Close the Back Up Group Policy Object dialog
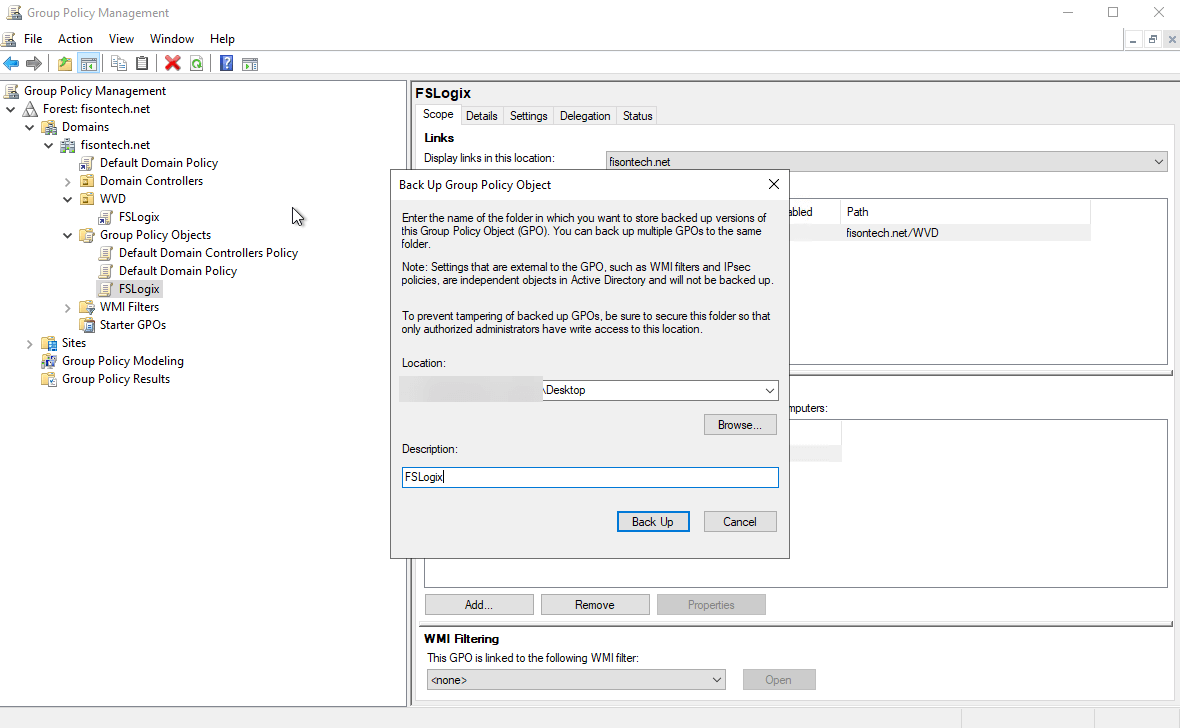This screenshot has width=1180, height=728. (774, 184)
